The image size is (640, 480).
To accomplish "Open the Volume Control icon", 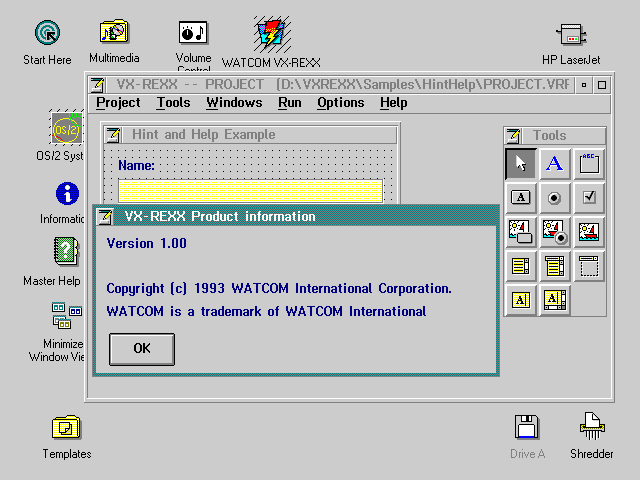I will tap(193, 33).
